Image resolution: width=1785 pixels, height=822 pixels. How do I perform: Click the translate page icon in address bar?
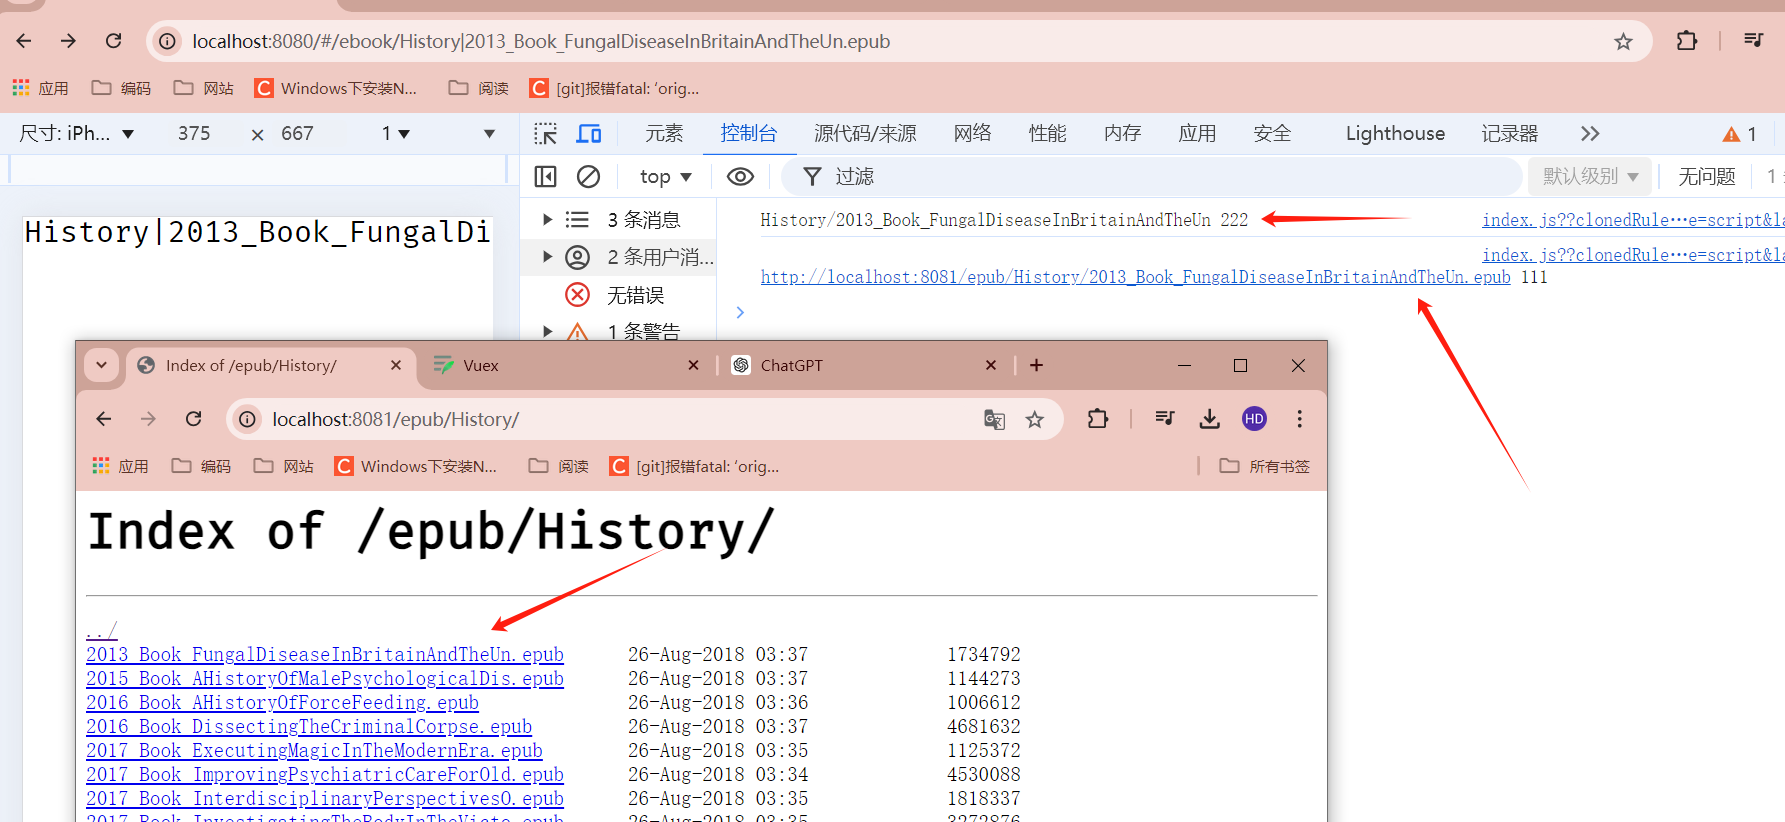(x=994, y=419)
